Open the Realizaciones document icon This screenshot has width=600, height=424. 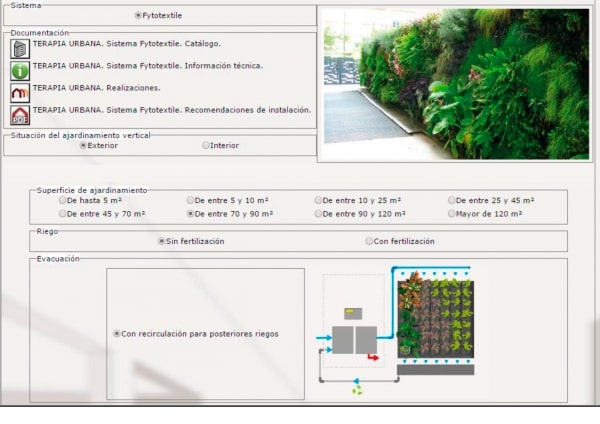coord(20,93)
